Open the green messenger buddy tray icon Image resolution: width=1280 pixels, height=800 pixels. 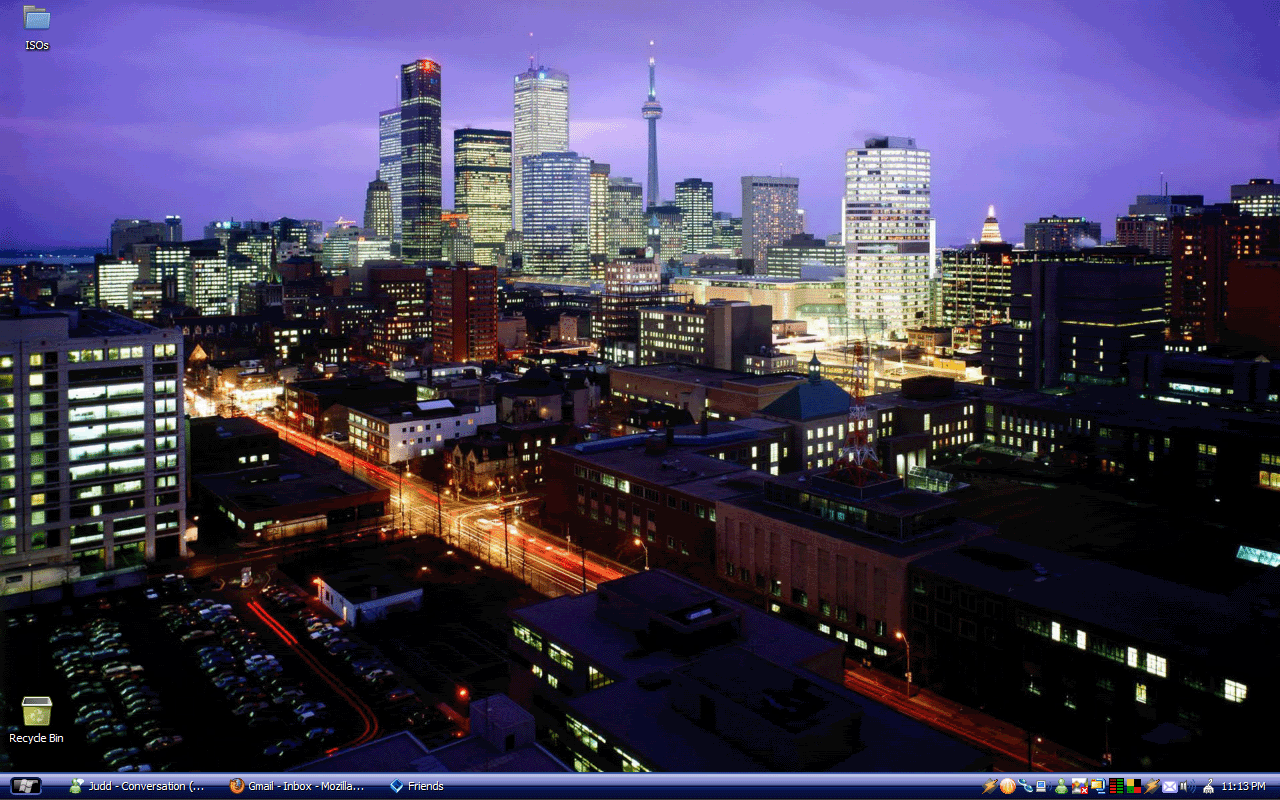pos(1061,786)
